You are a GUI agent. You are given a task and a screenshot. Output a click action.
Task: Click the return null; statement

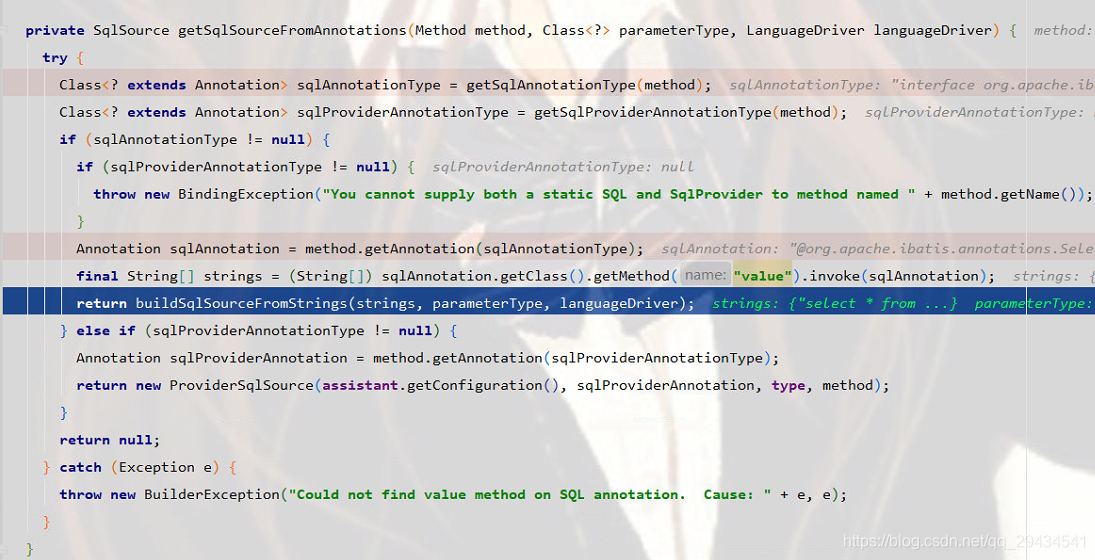coord(110,440)
